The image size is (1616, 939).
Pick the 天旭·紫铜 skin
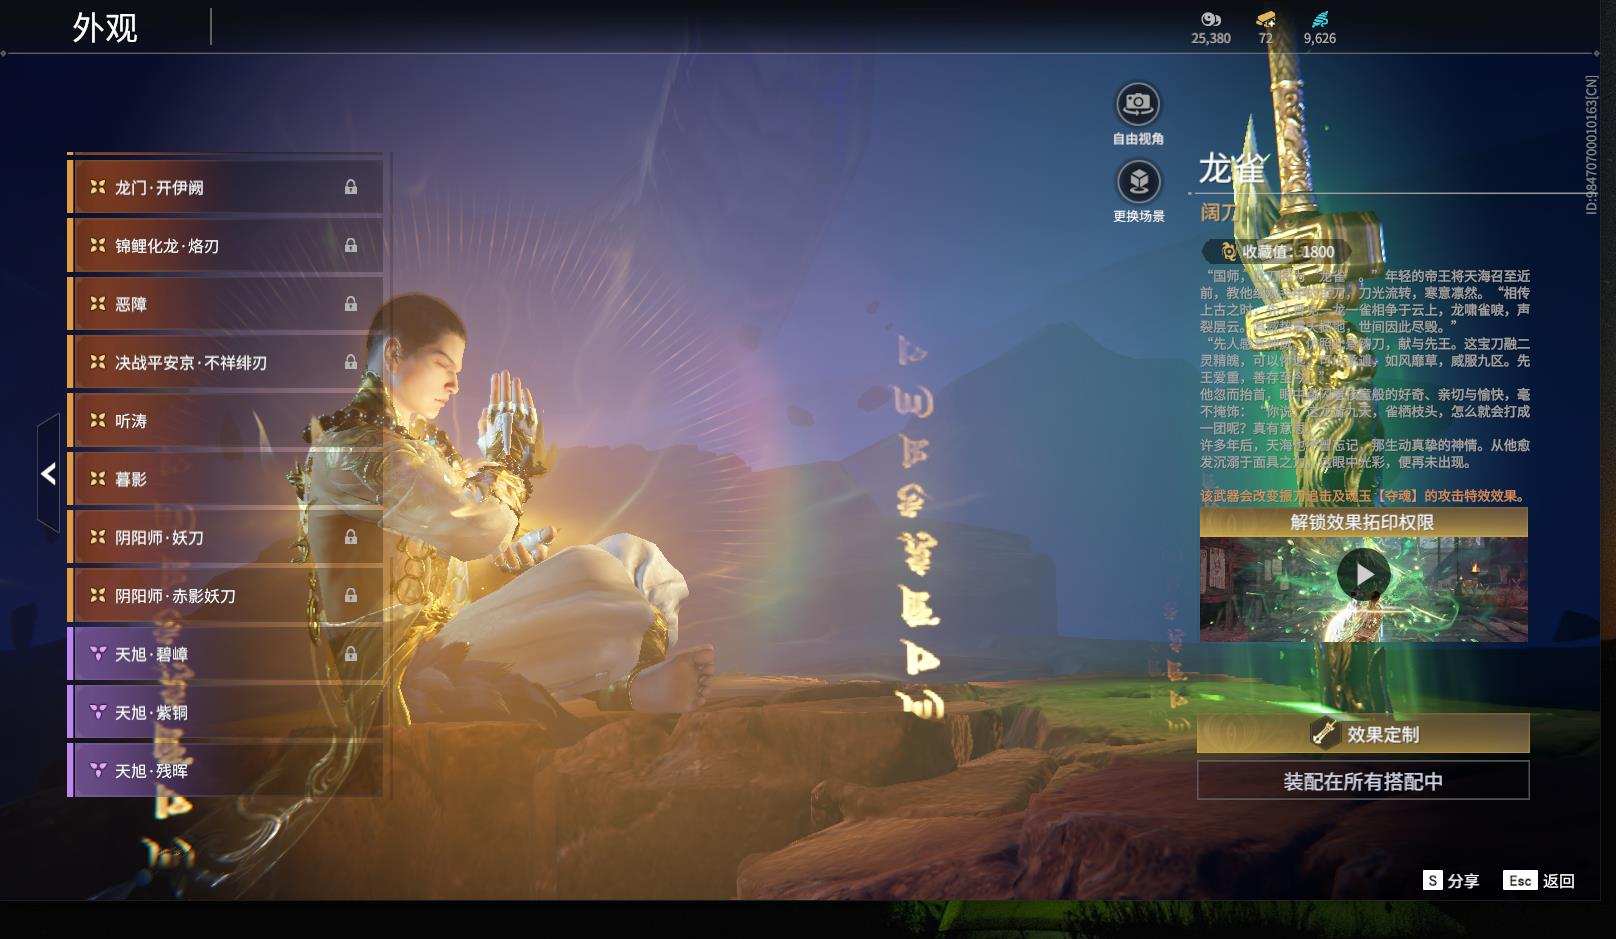225,712
